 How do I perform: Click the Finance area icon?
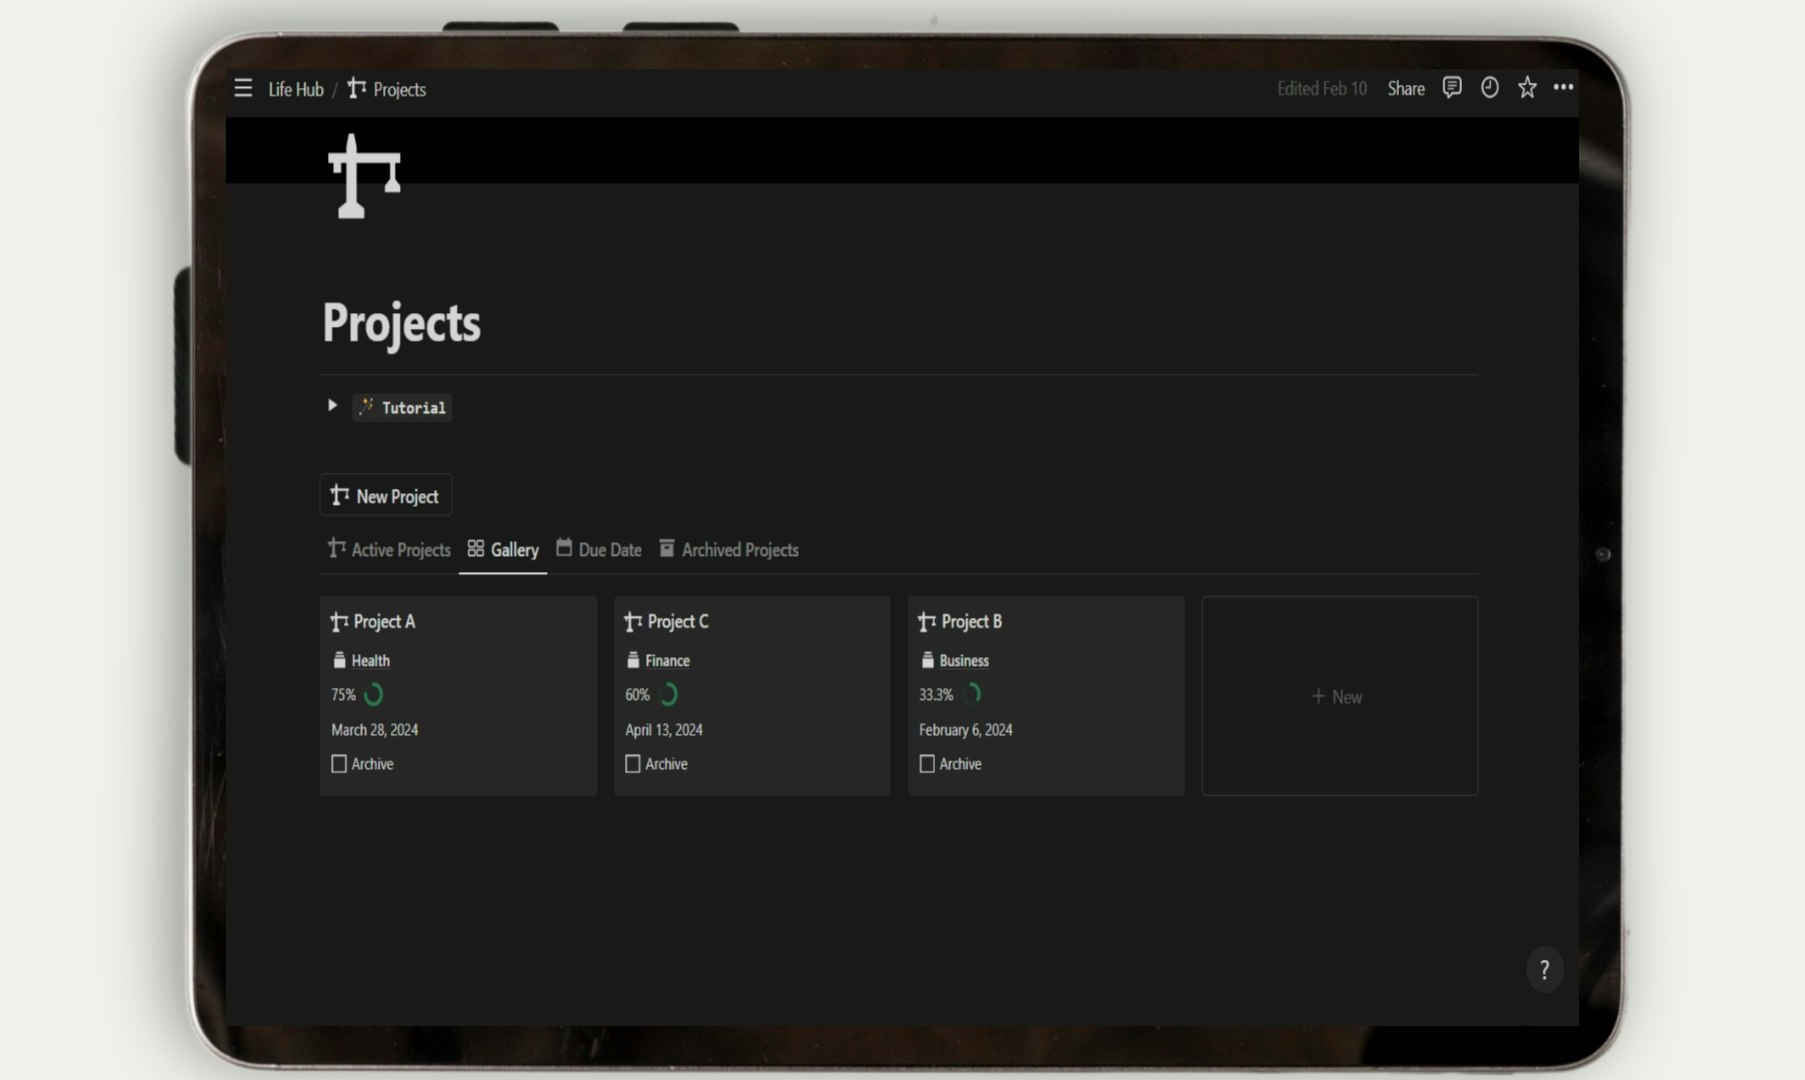[x=633, y=660]
